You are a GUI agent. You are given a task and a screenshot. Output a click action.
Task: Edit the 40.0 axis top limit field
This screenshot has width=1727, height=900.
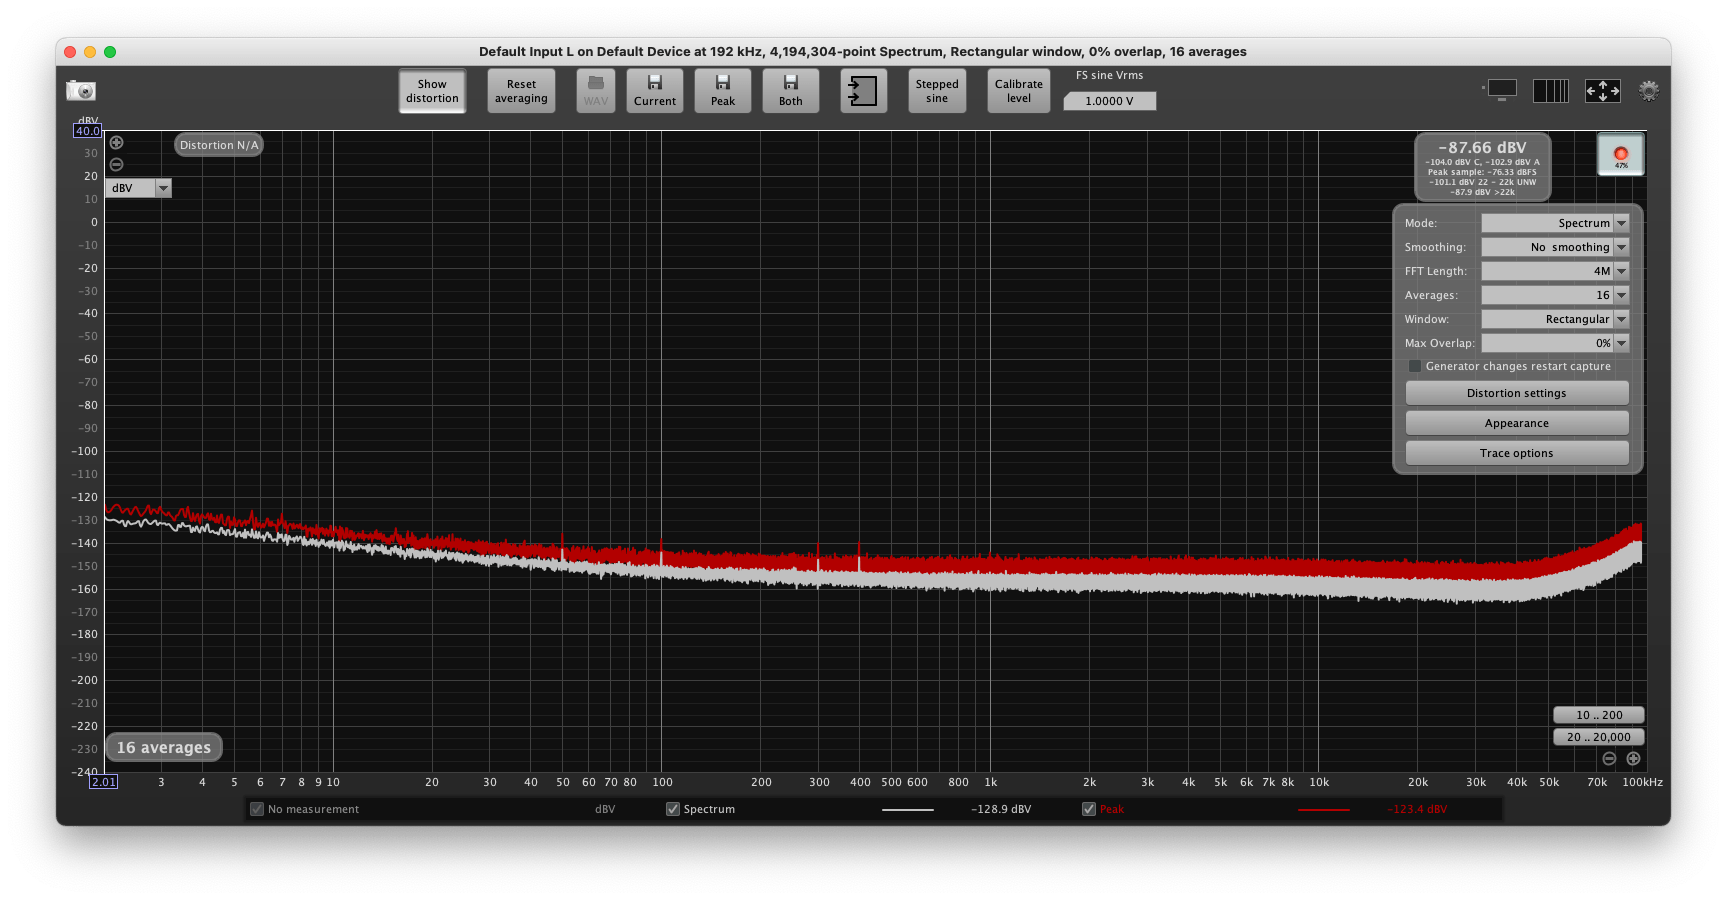pyautogui.click(x=88, y=131)
